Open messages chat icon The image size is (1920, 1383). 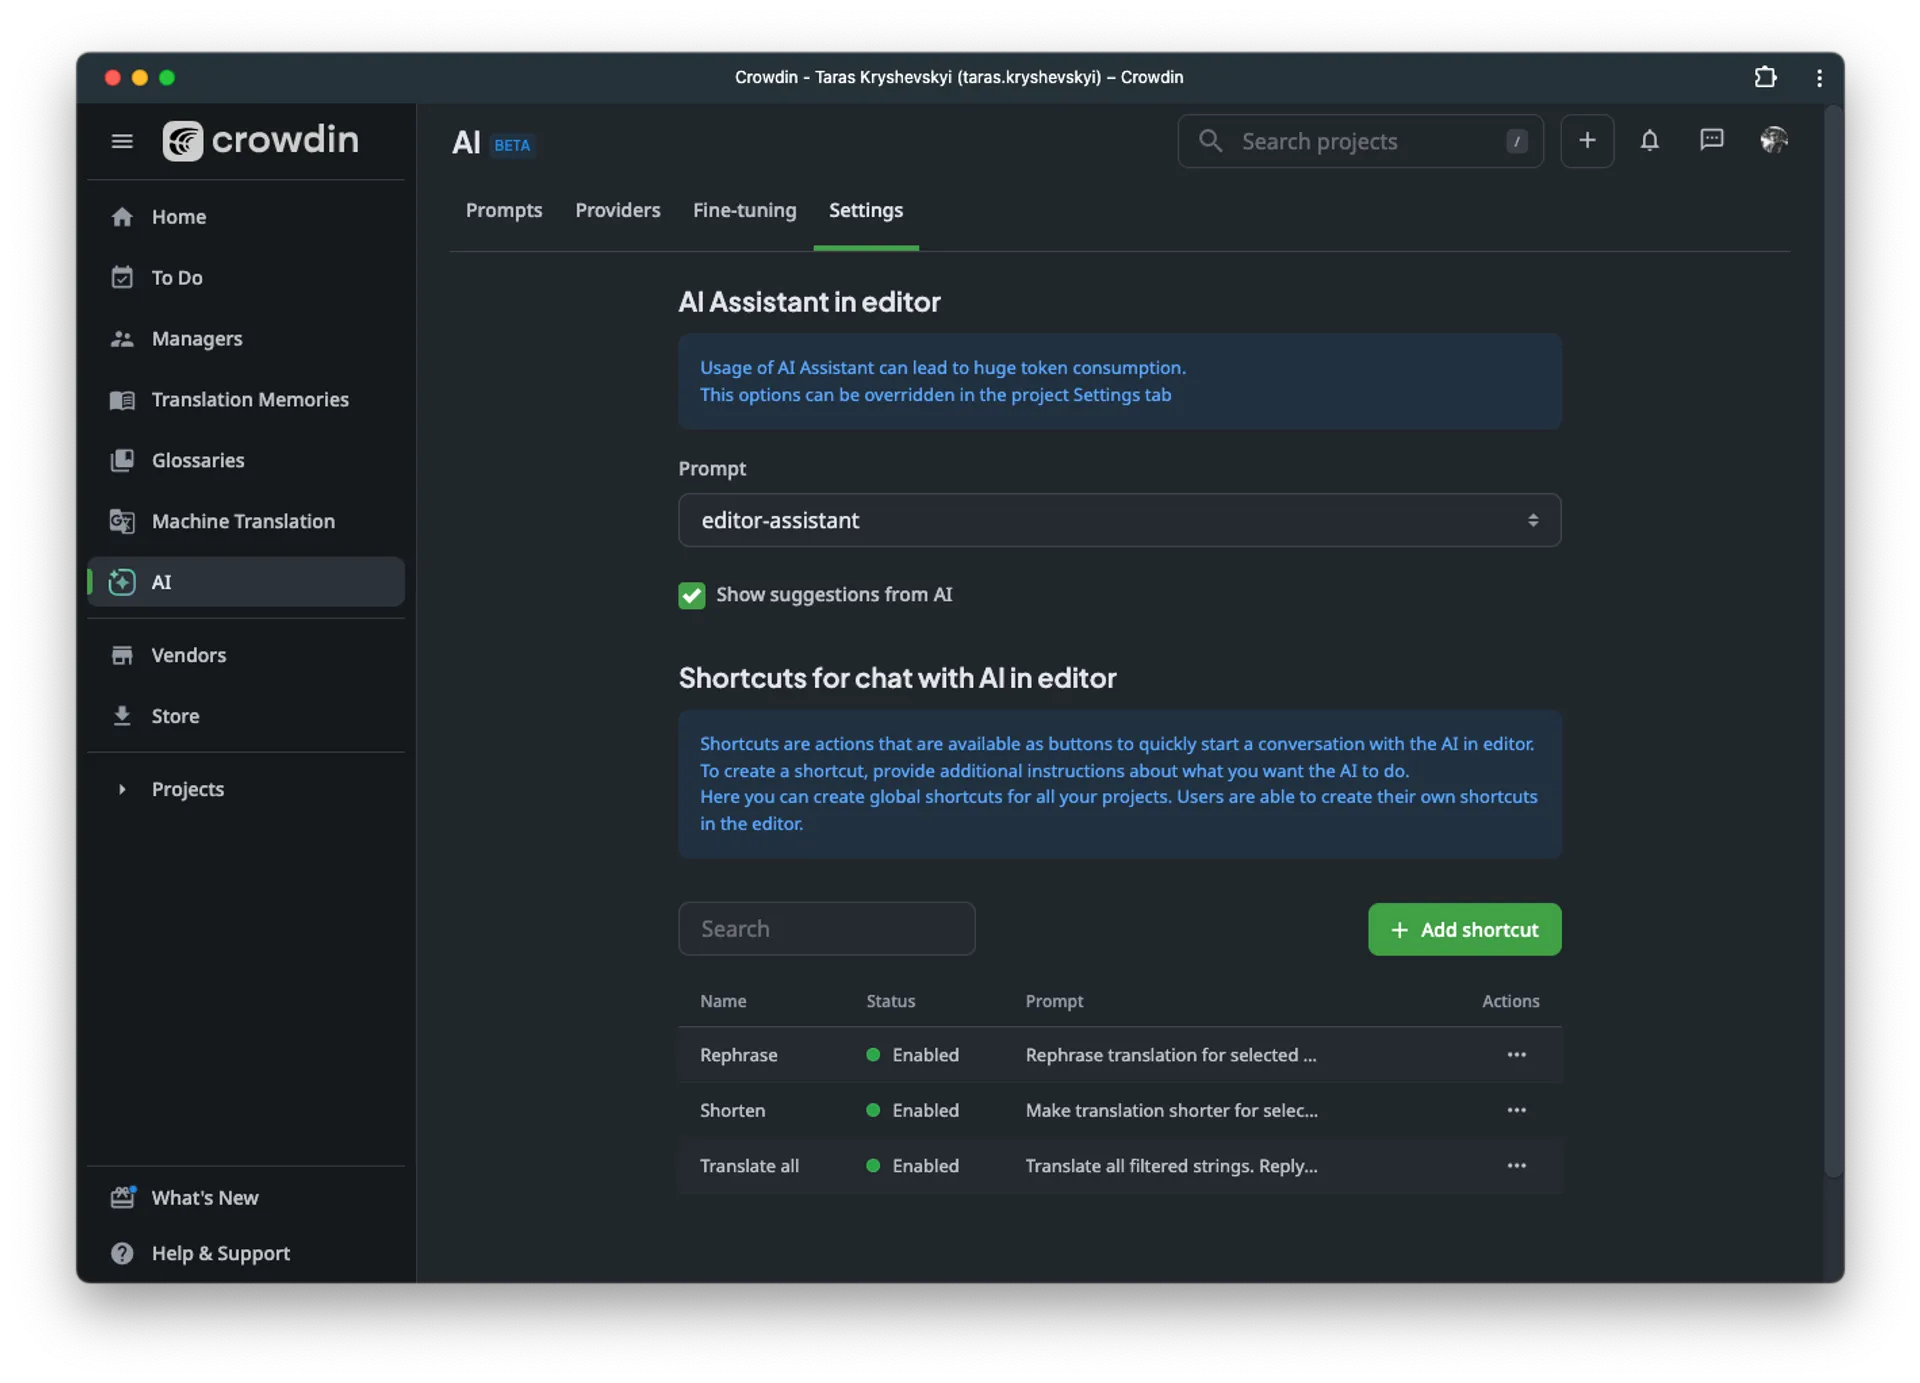[x=1712, y=140]
